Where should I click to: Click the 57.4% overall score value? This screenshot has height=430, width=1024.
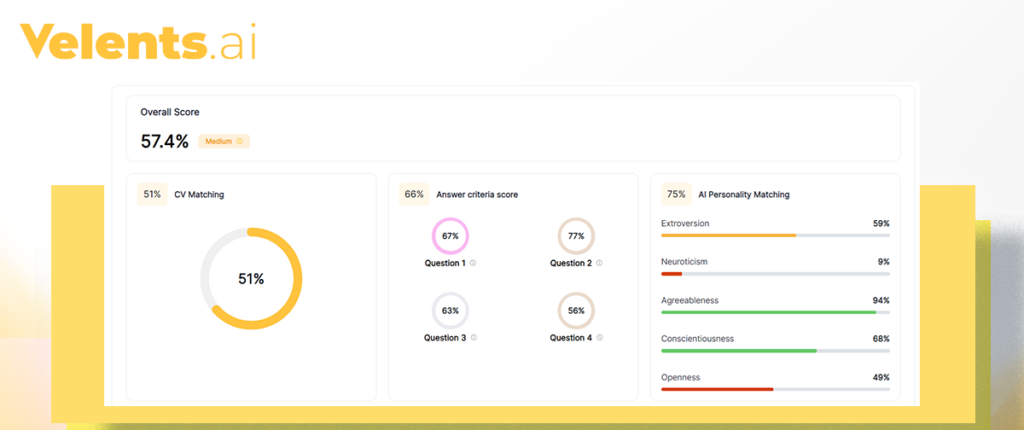pos(164,142)
